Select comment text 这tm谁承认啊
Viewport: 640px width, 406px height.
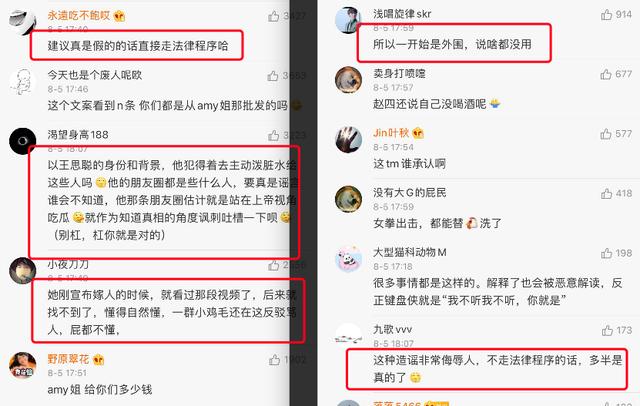coord(409,164)
